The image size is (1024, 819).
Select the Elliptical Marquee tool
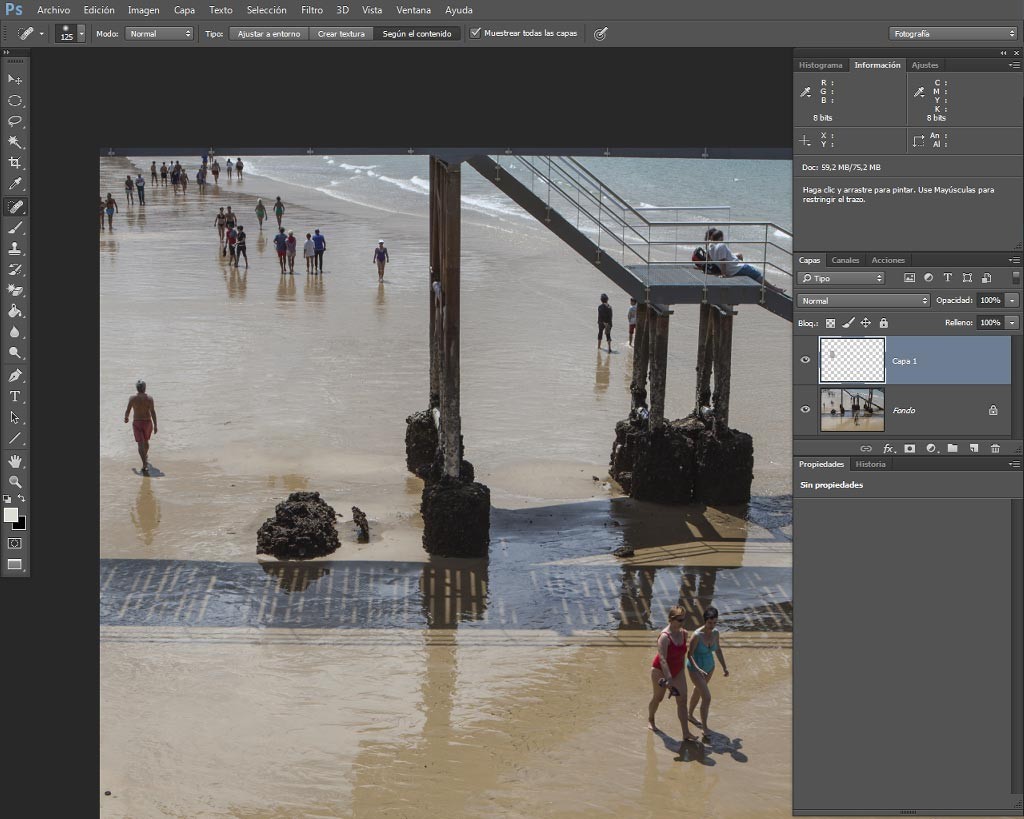point(15,101)
